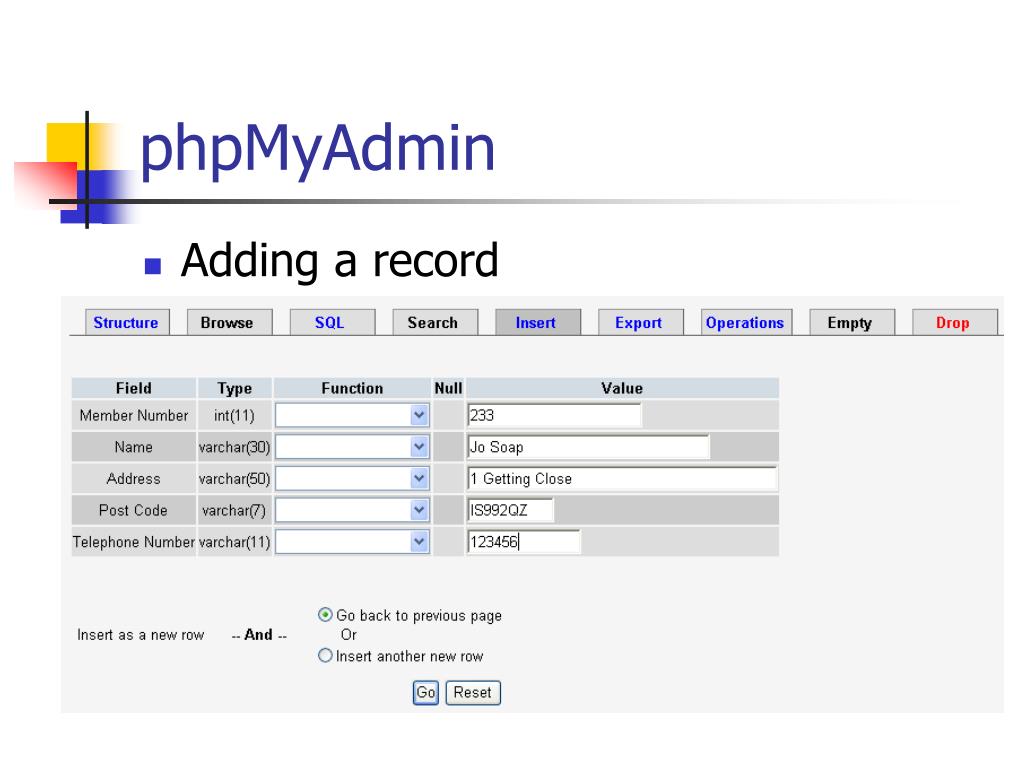
Task: Click the Reset button
Action: tap(473, 693)
